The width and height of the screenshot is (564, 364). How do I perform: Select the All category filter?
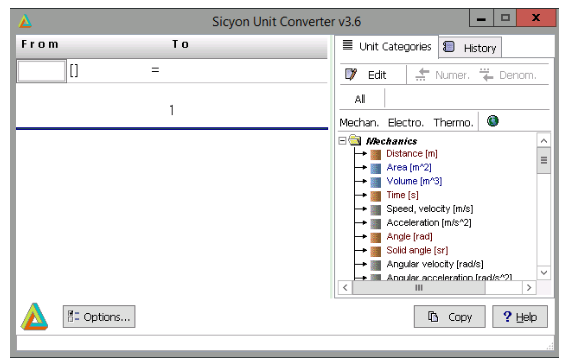360,99
